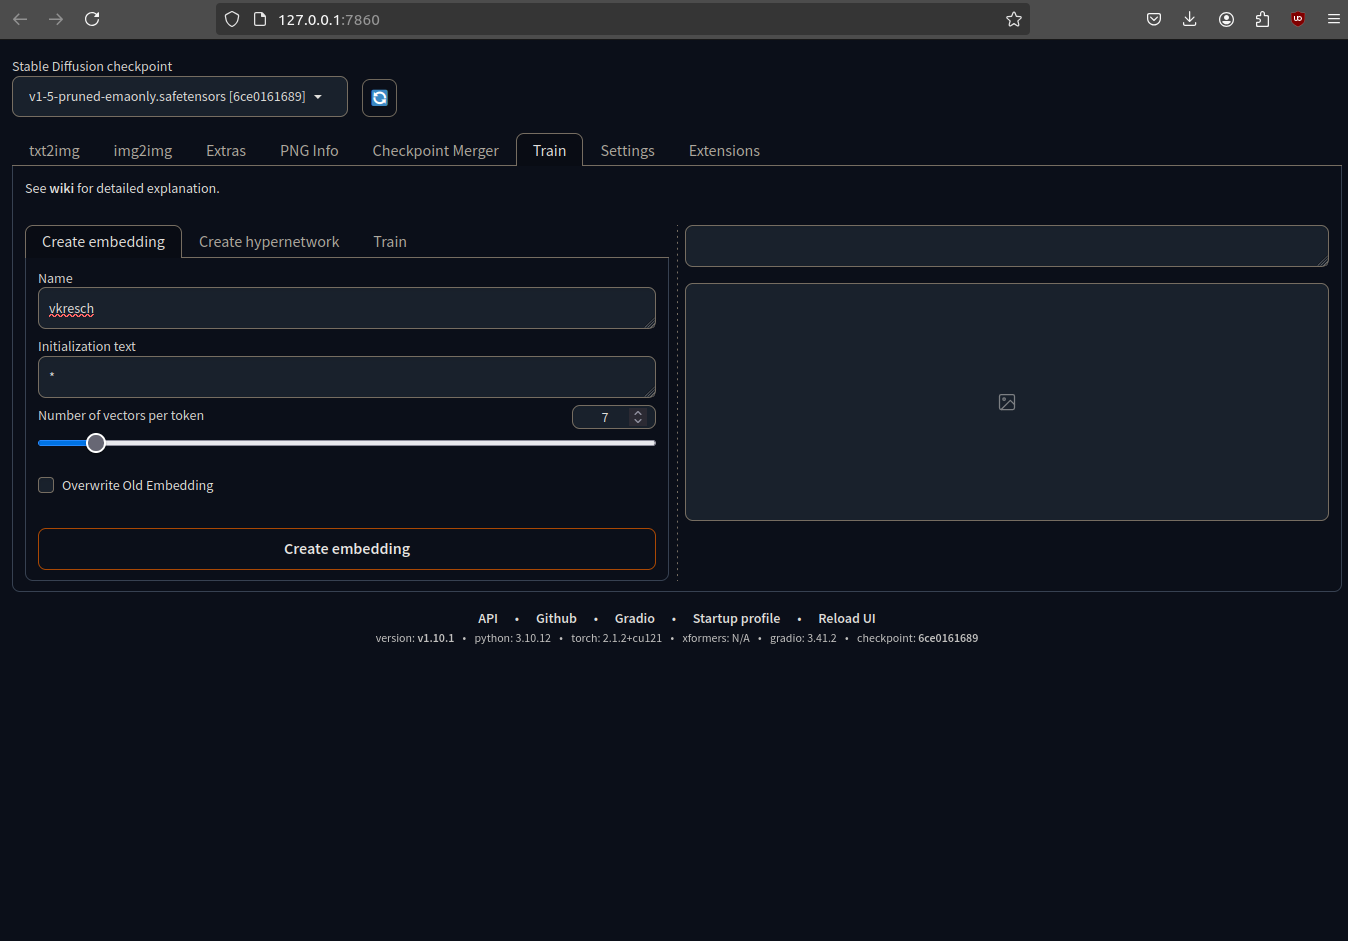Increase vectors per token with up arrow
1348x941 pixels.
[638, 412]
